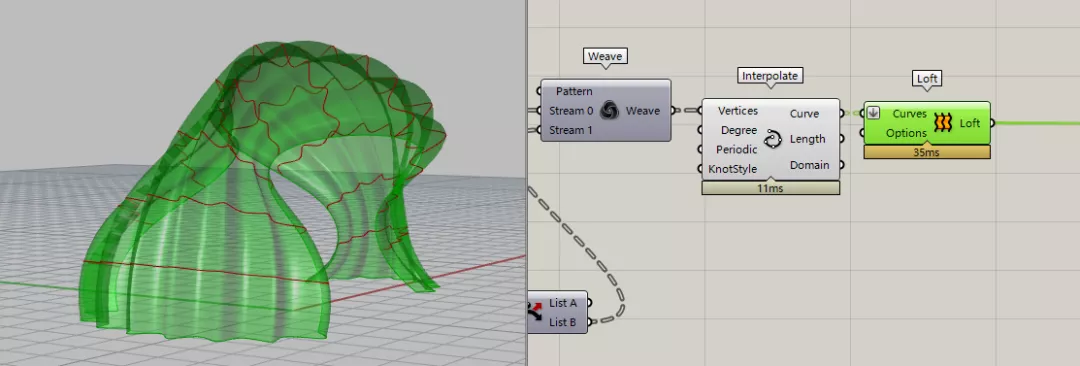Toggle the flatten arrow on Loft Curves input
Viewport: 1080px width, 366px height.
[873, 112]
